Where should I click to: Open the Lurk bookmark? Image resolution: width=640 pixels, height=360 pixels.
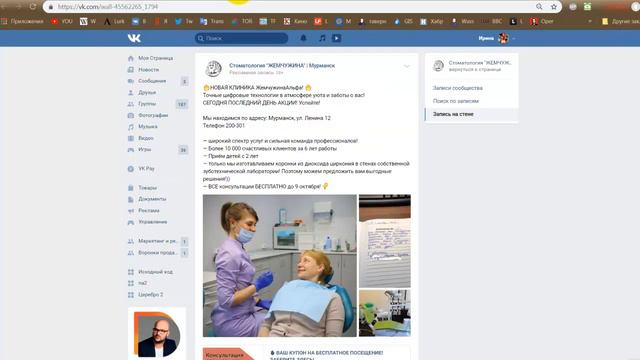coord(114,21)
